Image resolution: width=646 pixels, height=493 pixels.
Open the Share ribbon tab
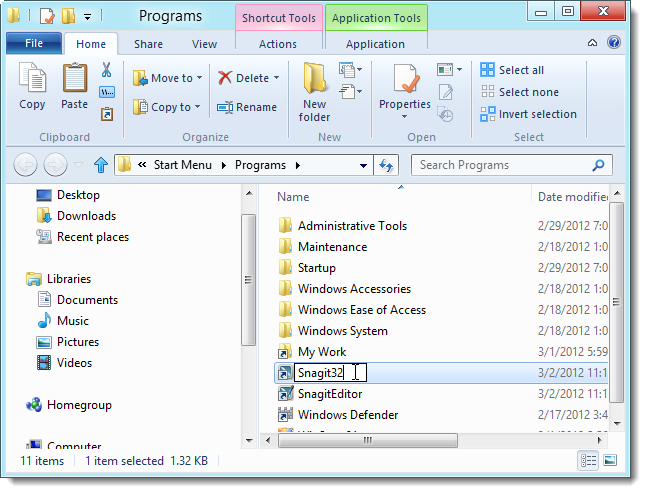point(148,44)
